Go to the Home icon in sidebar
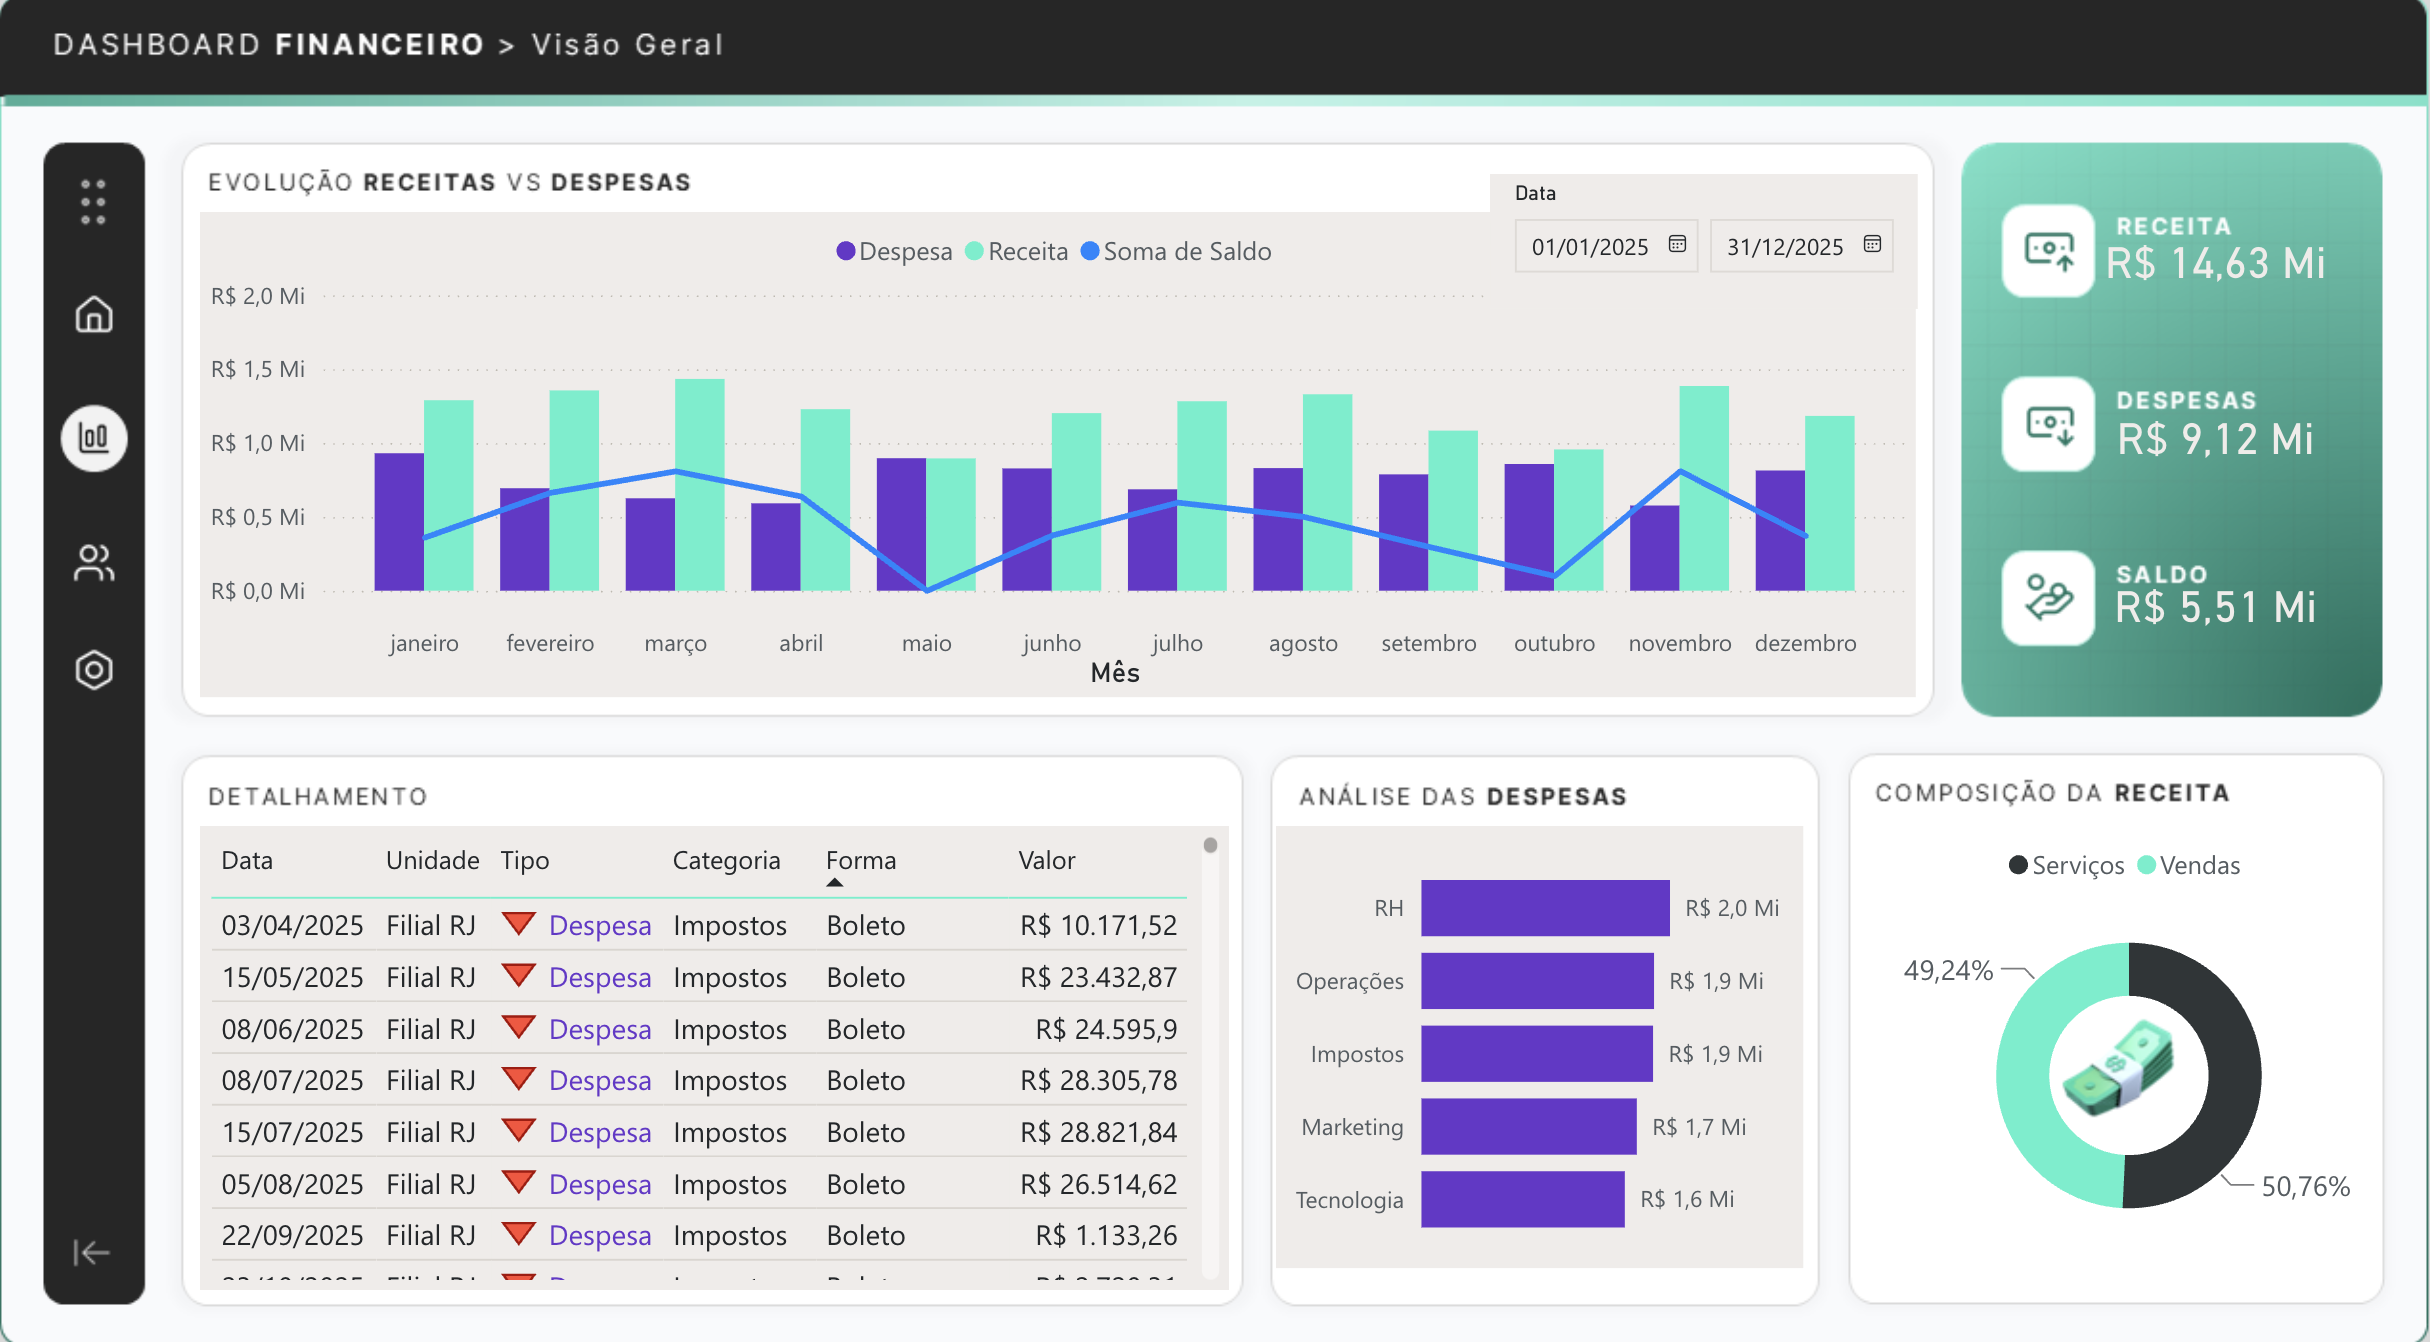 [x=94, y=314]
